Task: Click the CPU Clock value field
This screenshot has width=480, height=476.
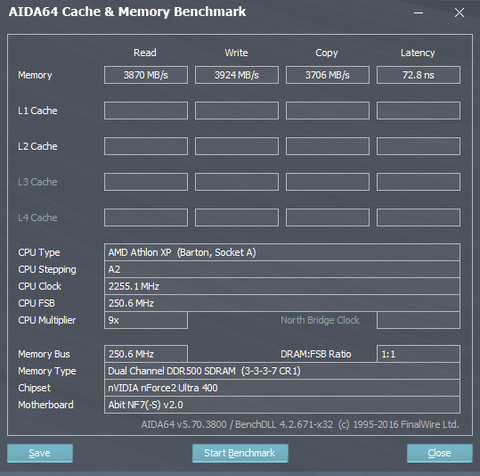Action: 282,286
